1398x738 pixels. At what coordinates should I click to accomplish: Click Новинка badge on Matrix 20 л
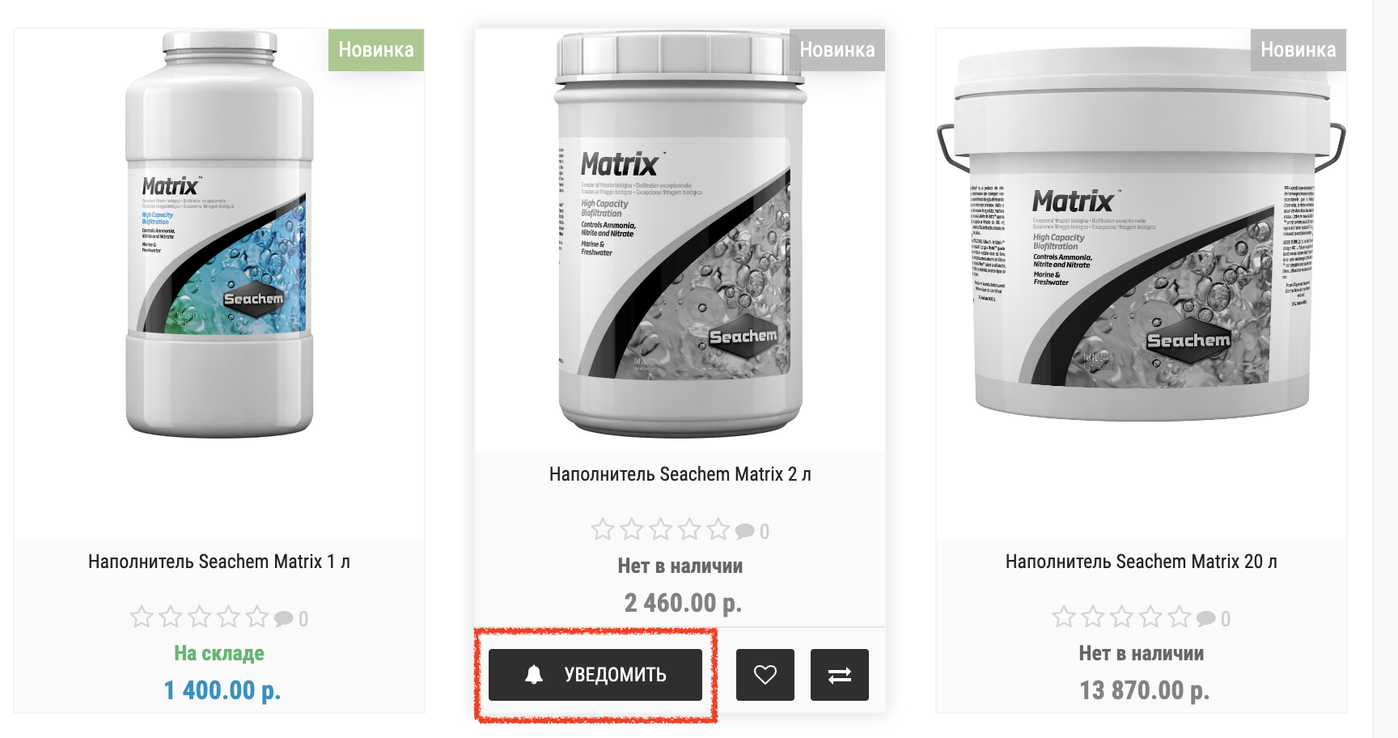[1298, 50]
